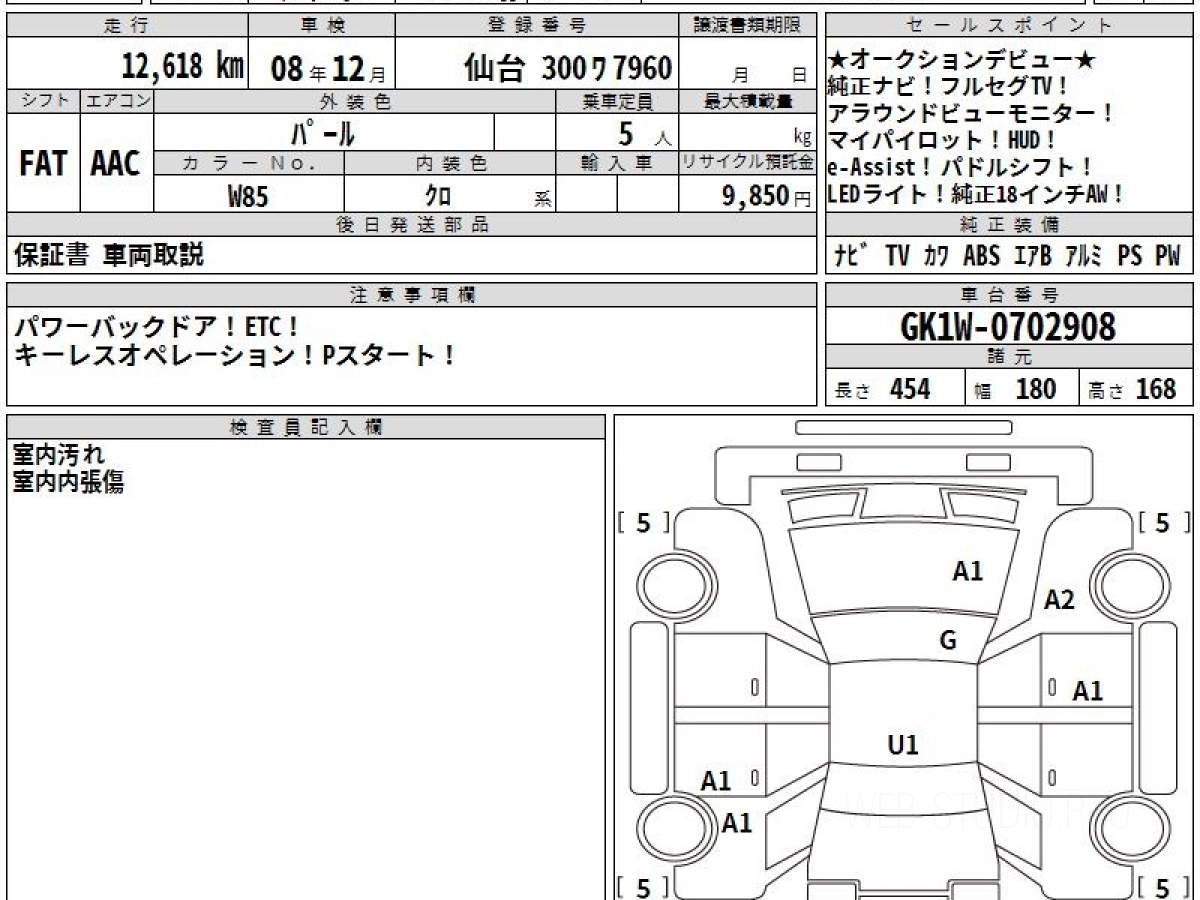Click the A1 scratch marker on the hood
The height and width of the screenshot is (900, 1200).
pyautogui.click(x=967, y=571)
